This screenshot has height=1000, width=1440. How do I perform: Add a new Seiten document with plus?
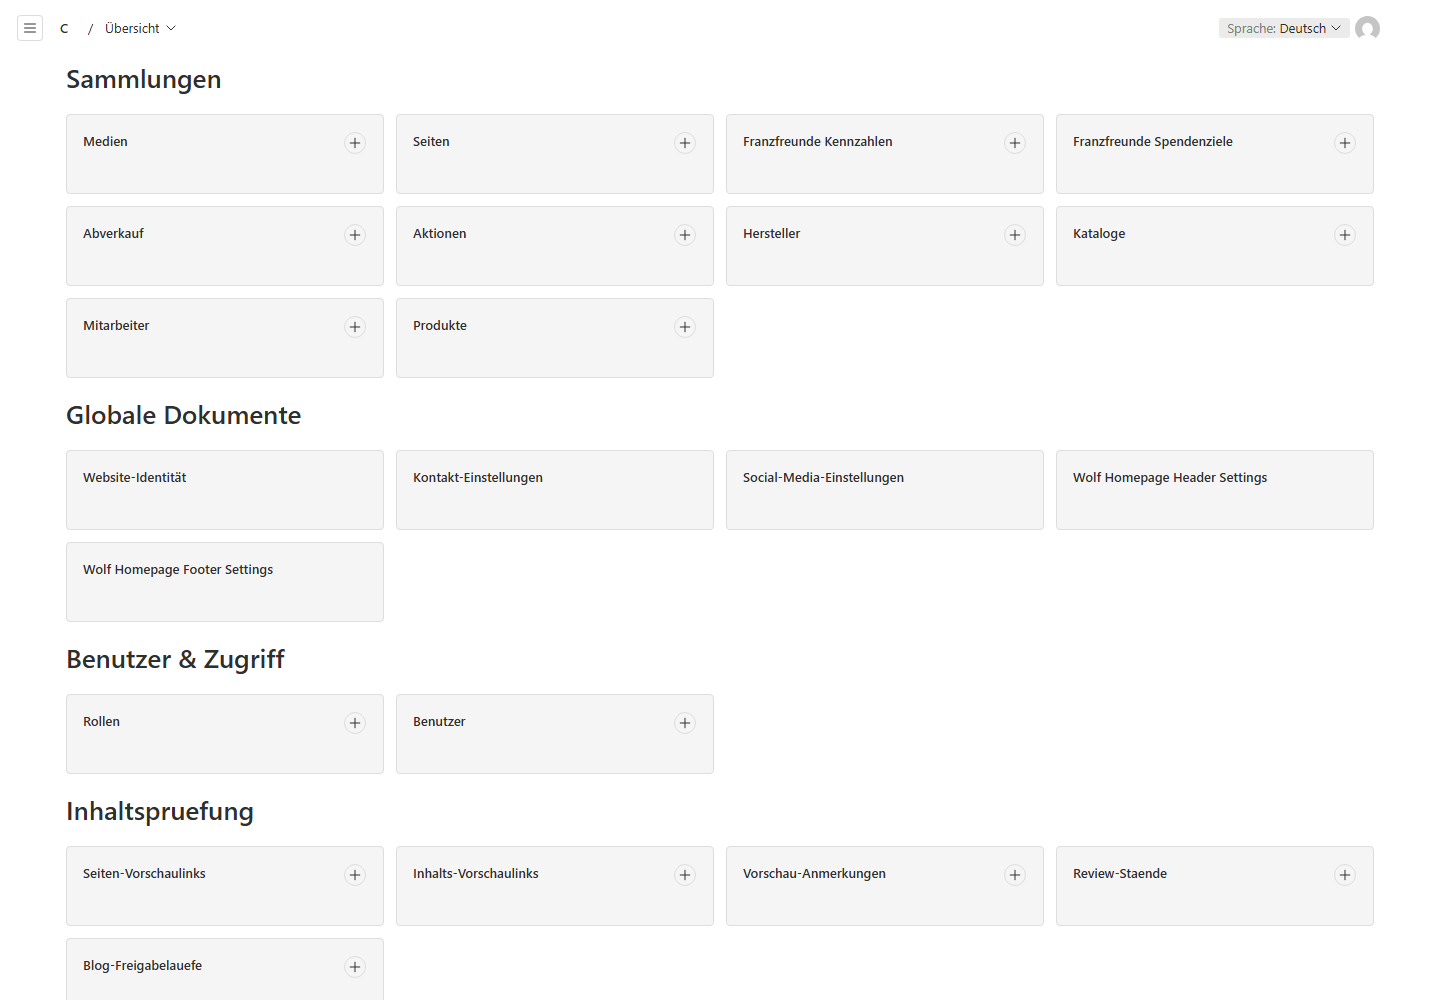[x=685, y=143]
